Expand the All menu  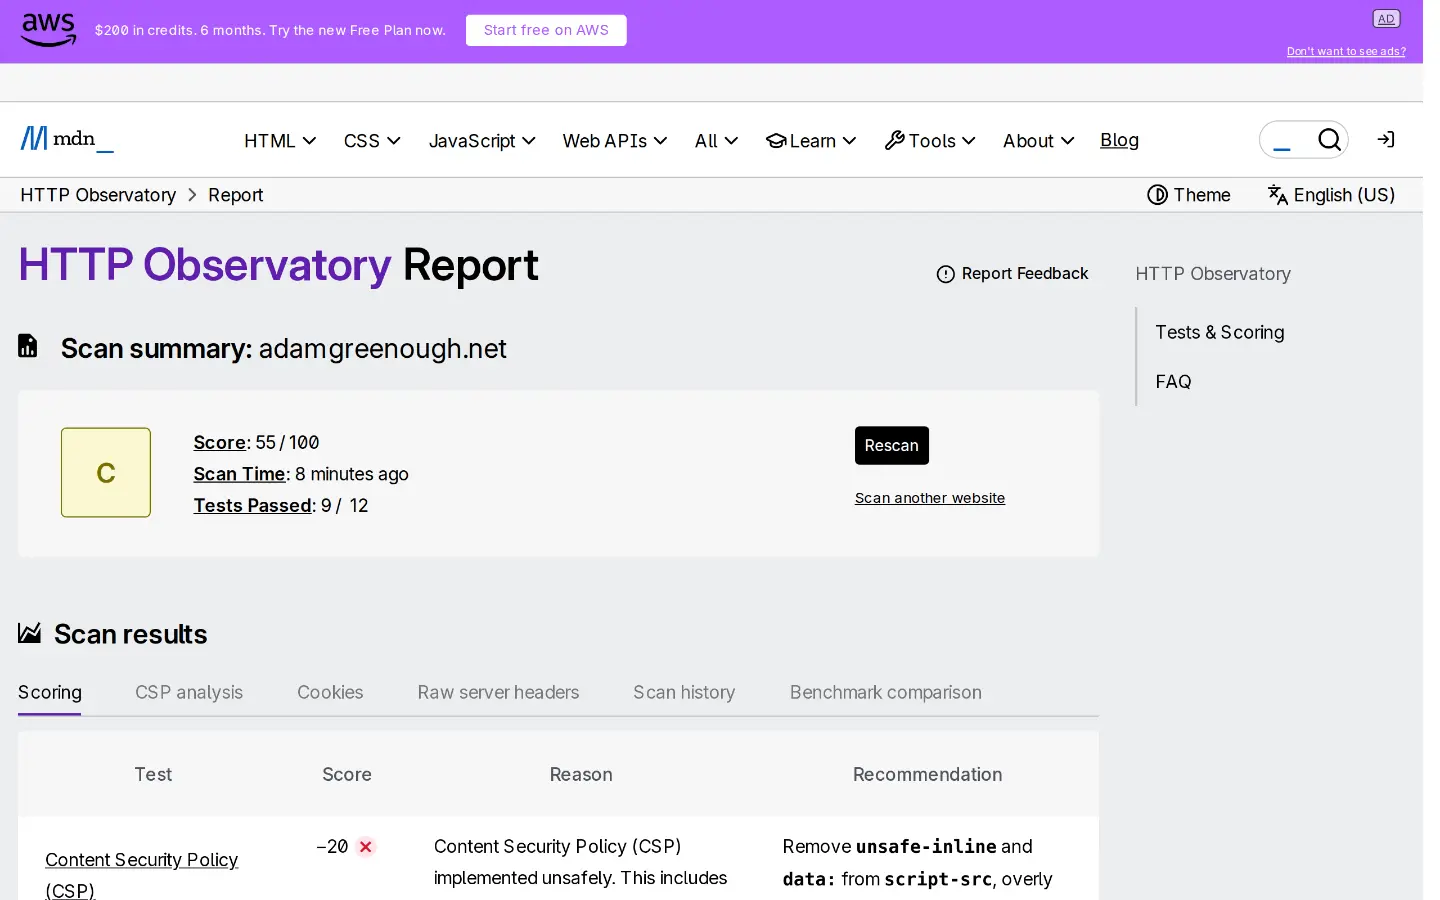tap(716, 141)
